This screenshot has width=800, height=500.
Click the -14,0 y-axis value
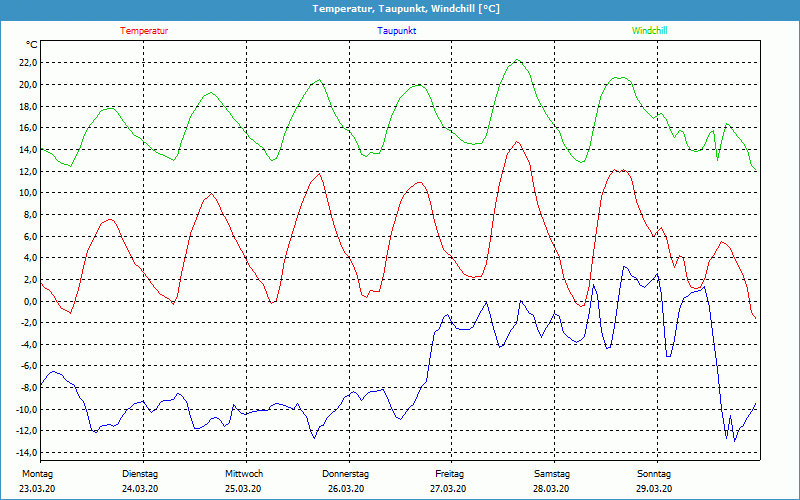coord(27,453)
